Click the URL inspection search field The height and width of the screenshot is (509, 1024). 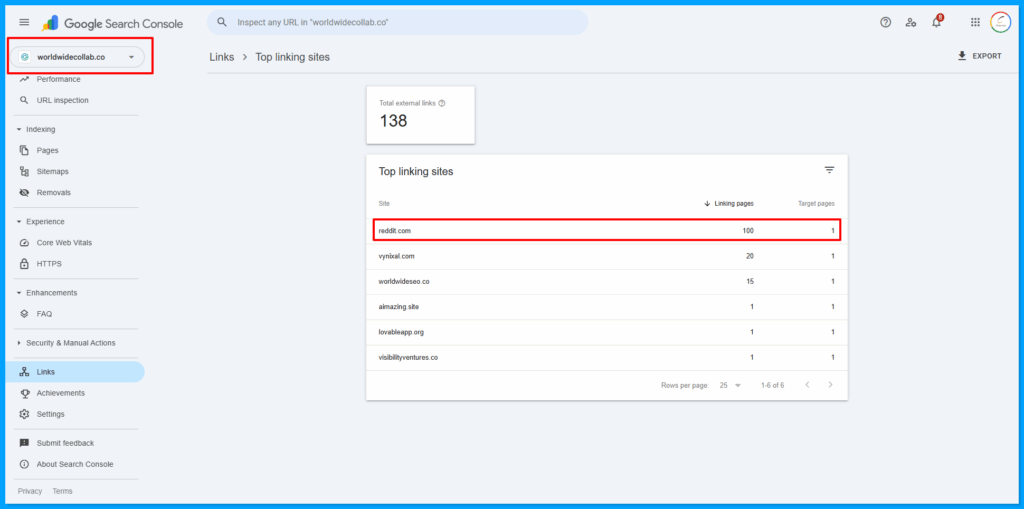point(397,22)
